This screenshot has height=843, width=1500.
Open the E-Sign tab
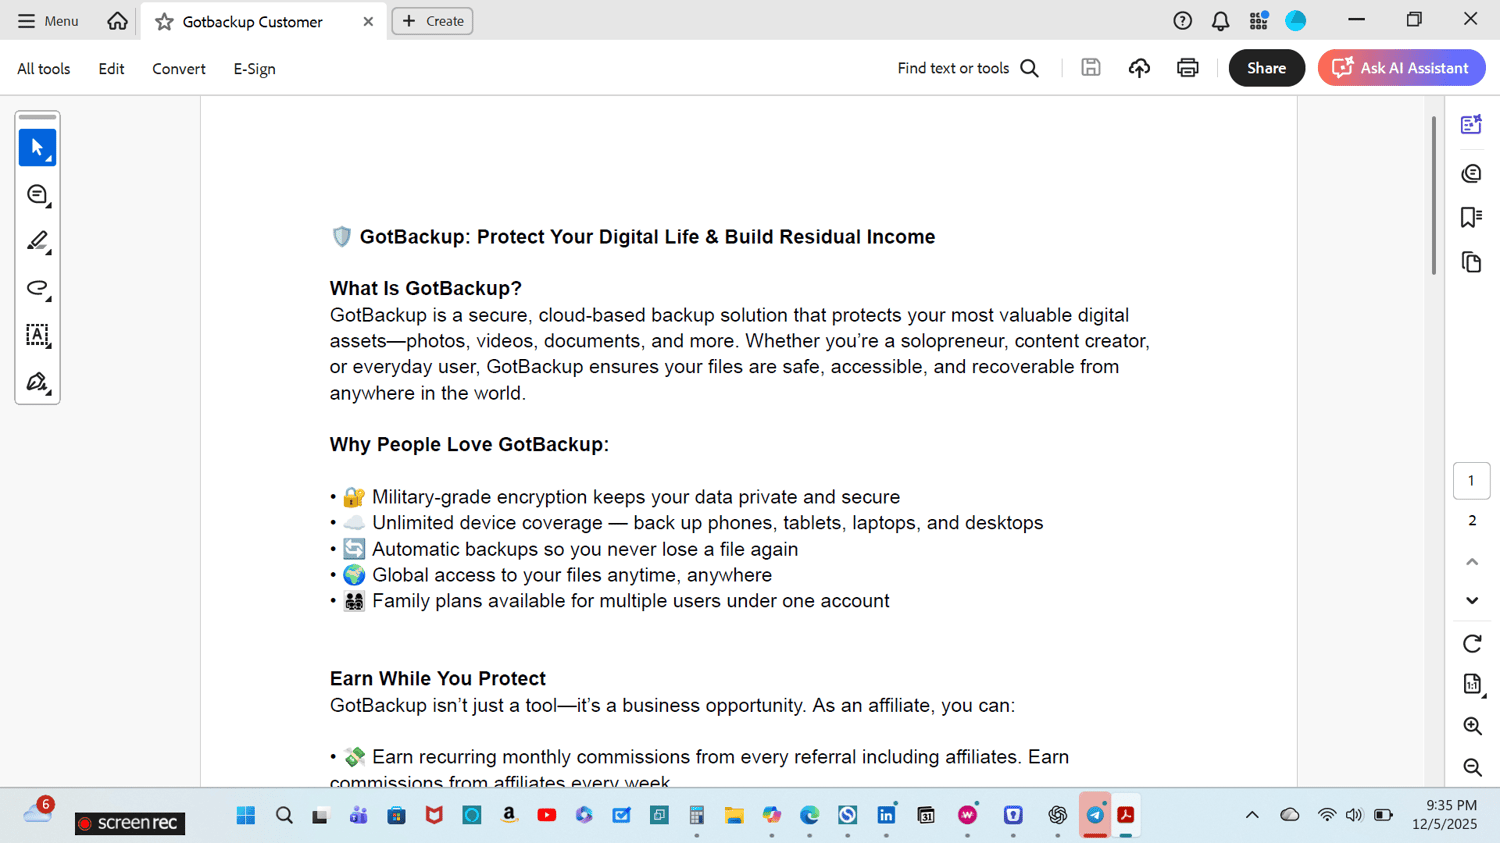tap(255, 69)
